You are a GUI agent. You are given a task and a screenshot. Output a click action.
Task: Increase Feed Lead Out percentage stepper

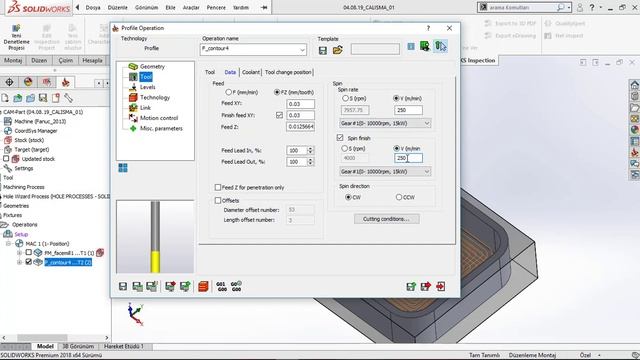point(310,160)
